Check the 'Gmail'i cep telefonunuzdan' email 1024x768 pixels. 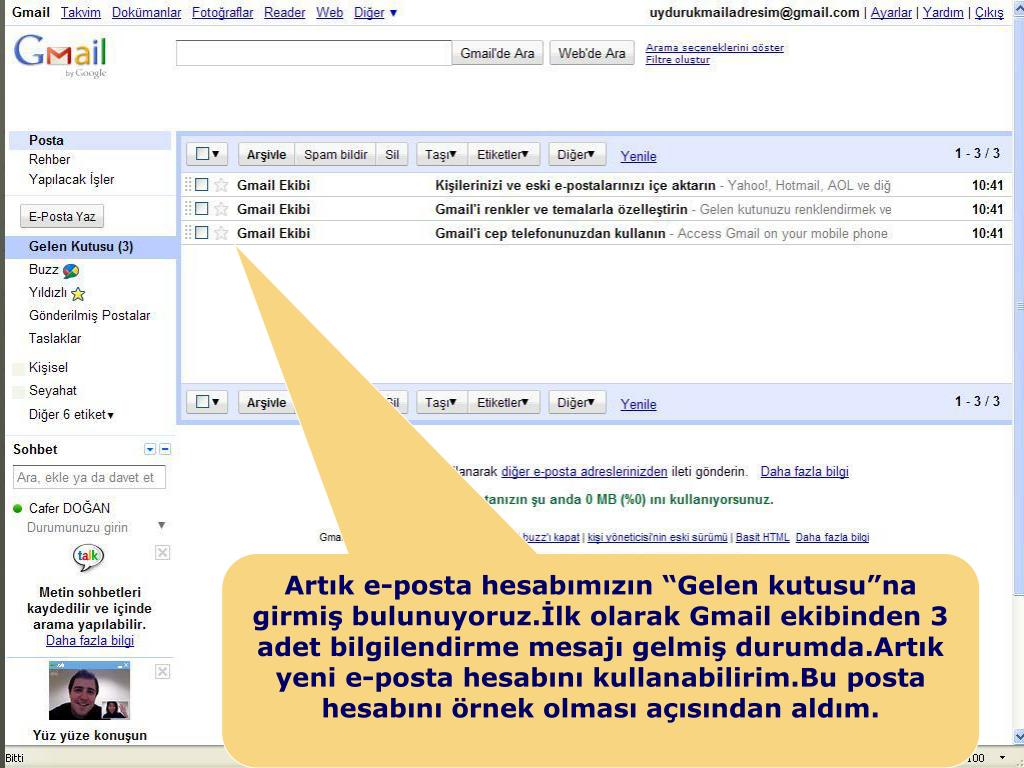click(202, 232)
